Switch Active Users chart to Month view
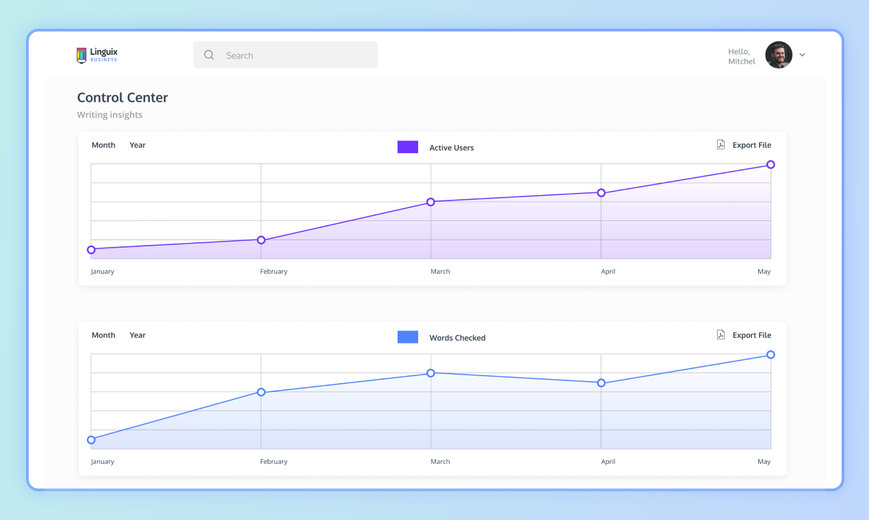Screen dimensions: 869x520 [x=103, y=145]
